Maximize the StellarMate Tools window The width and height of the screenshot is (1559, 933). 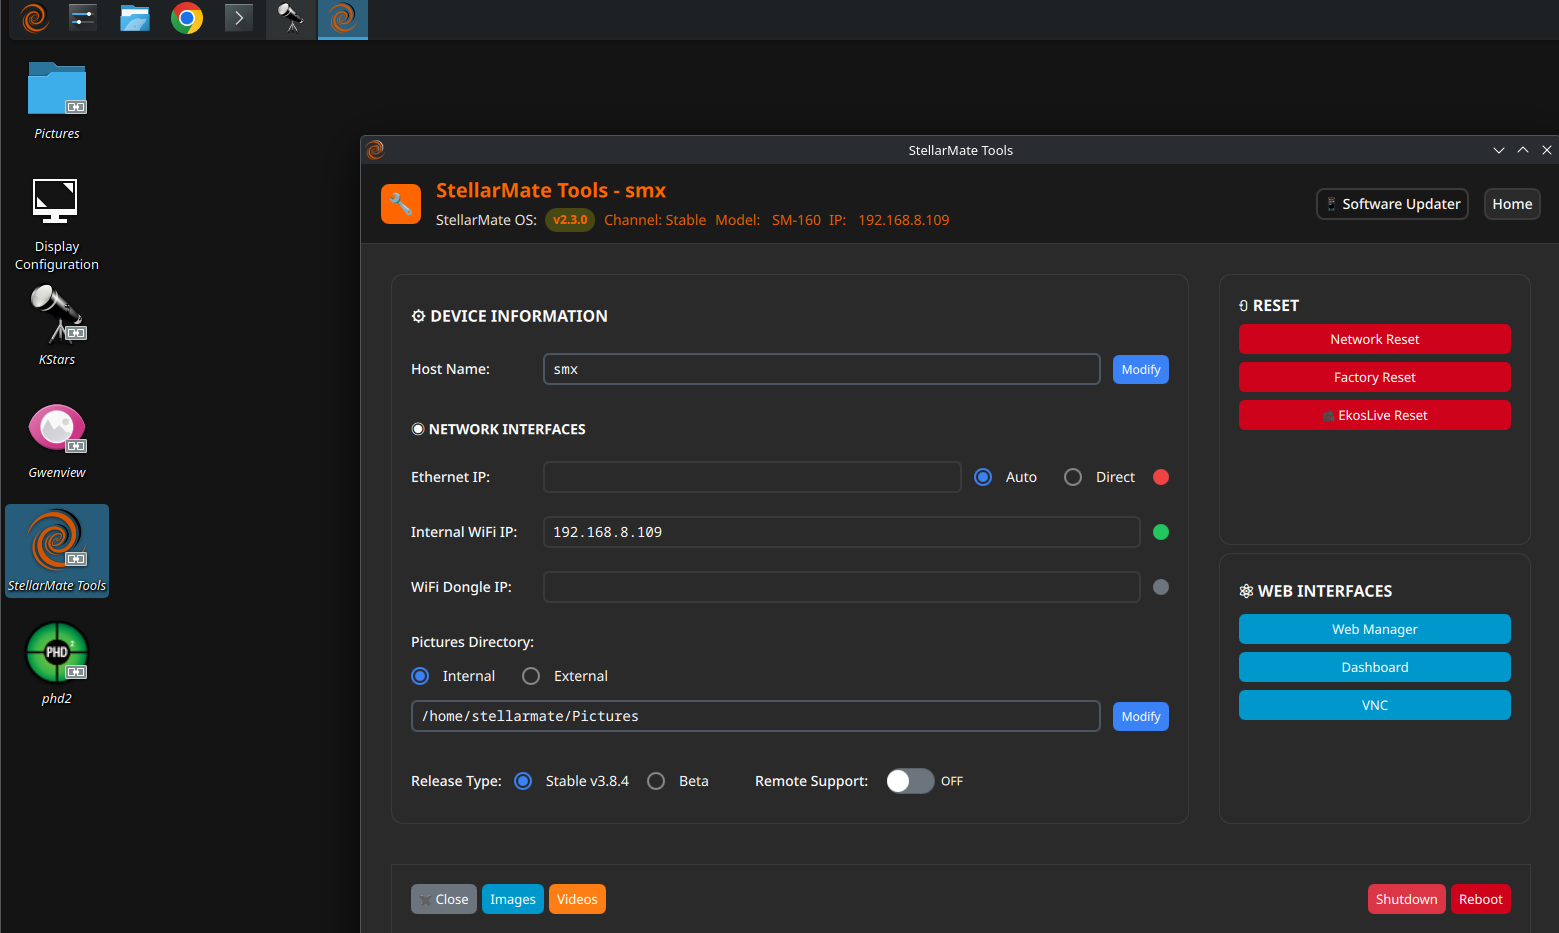coord(1523,150)
